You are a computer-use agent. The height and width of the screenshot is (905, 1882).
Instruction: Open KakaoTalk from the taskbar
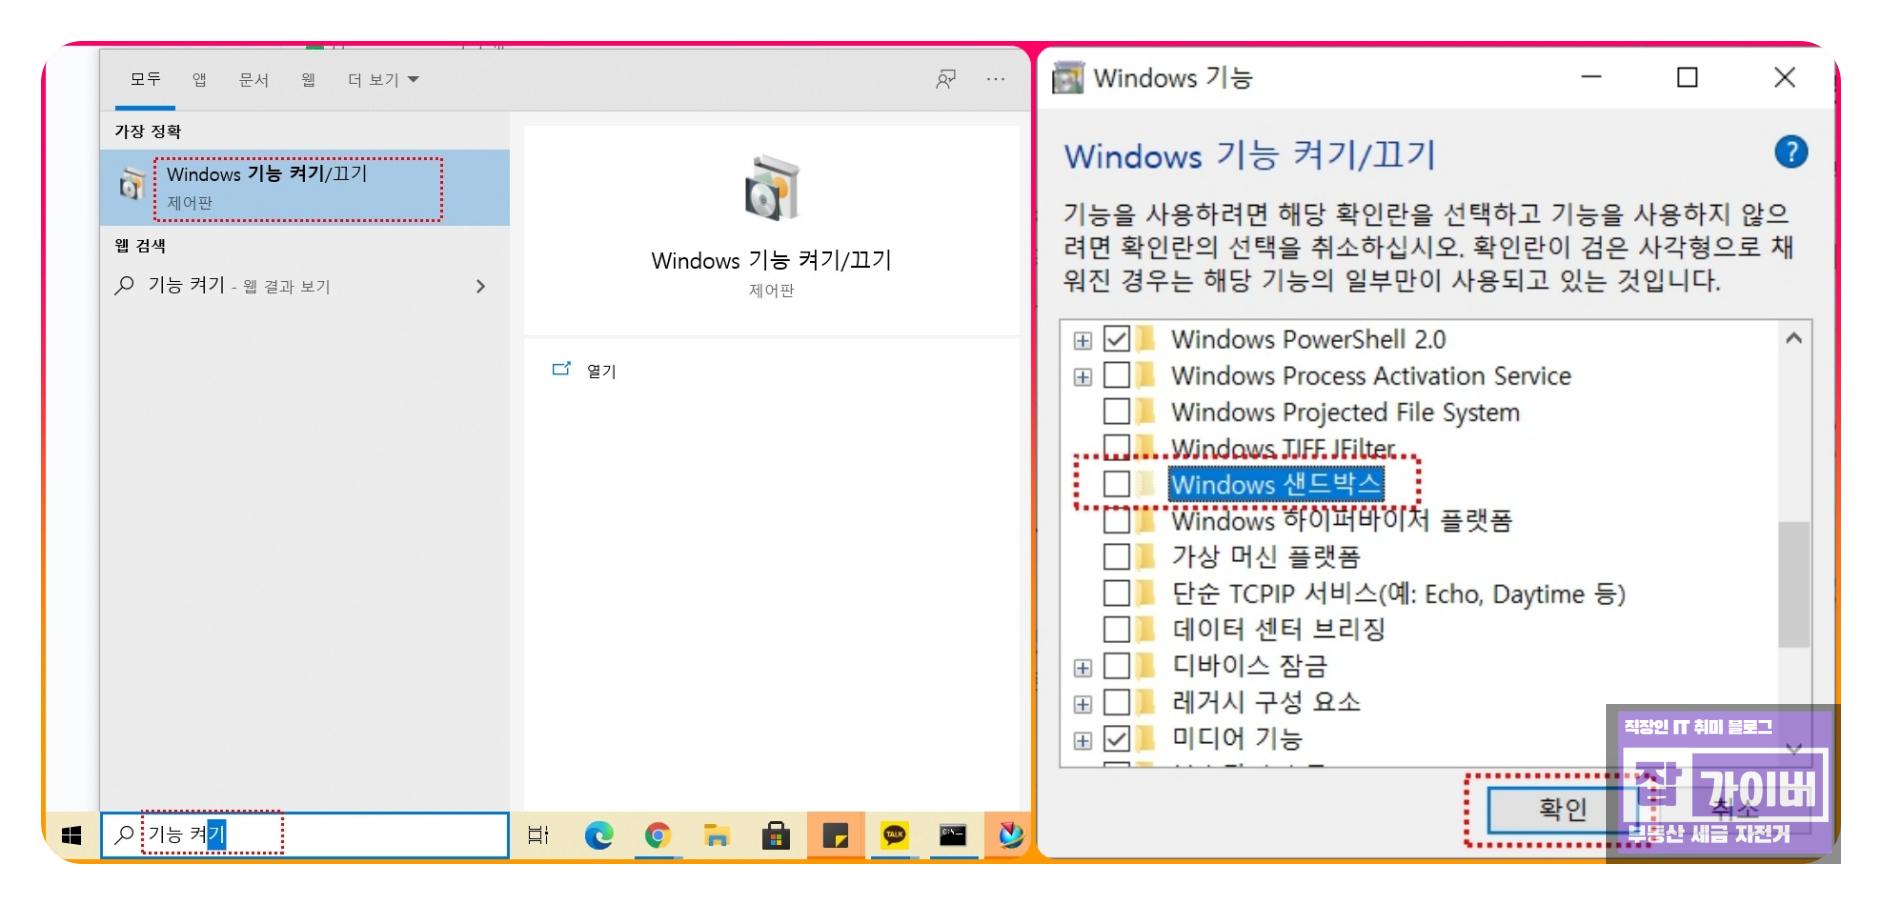pos(894,835)
